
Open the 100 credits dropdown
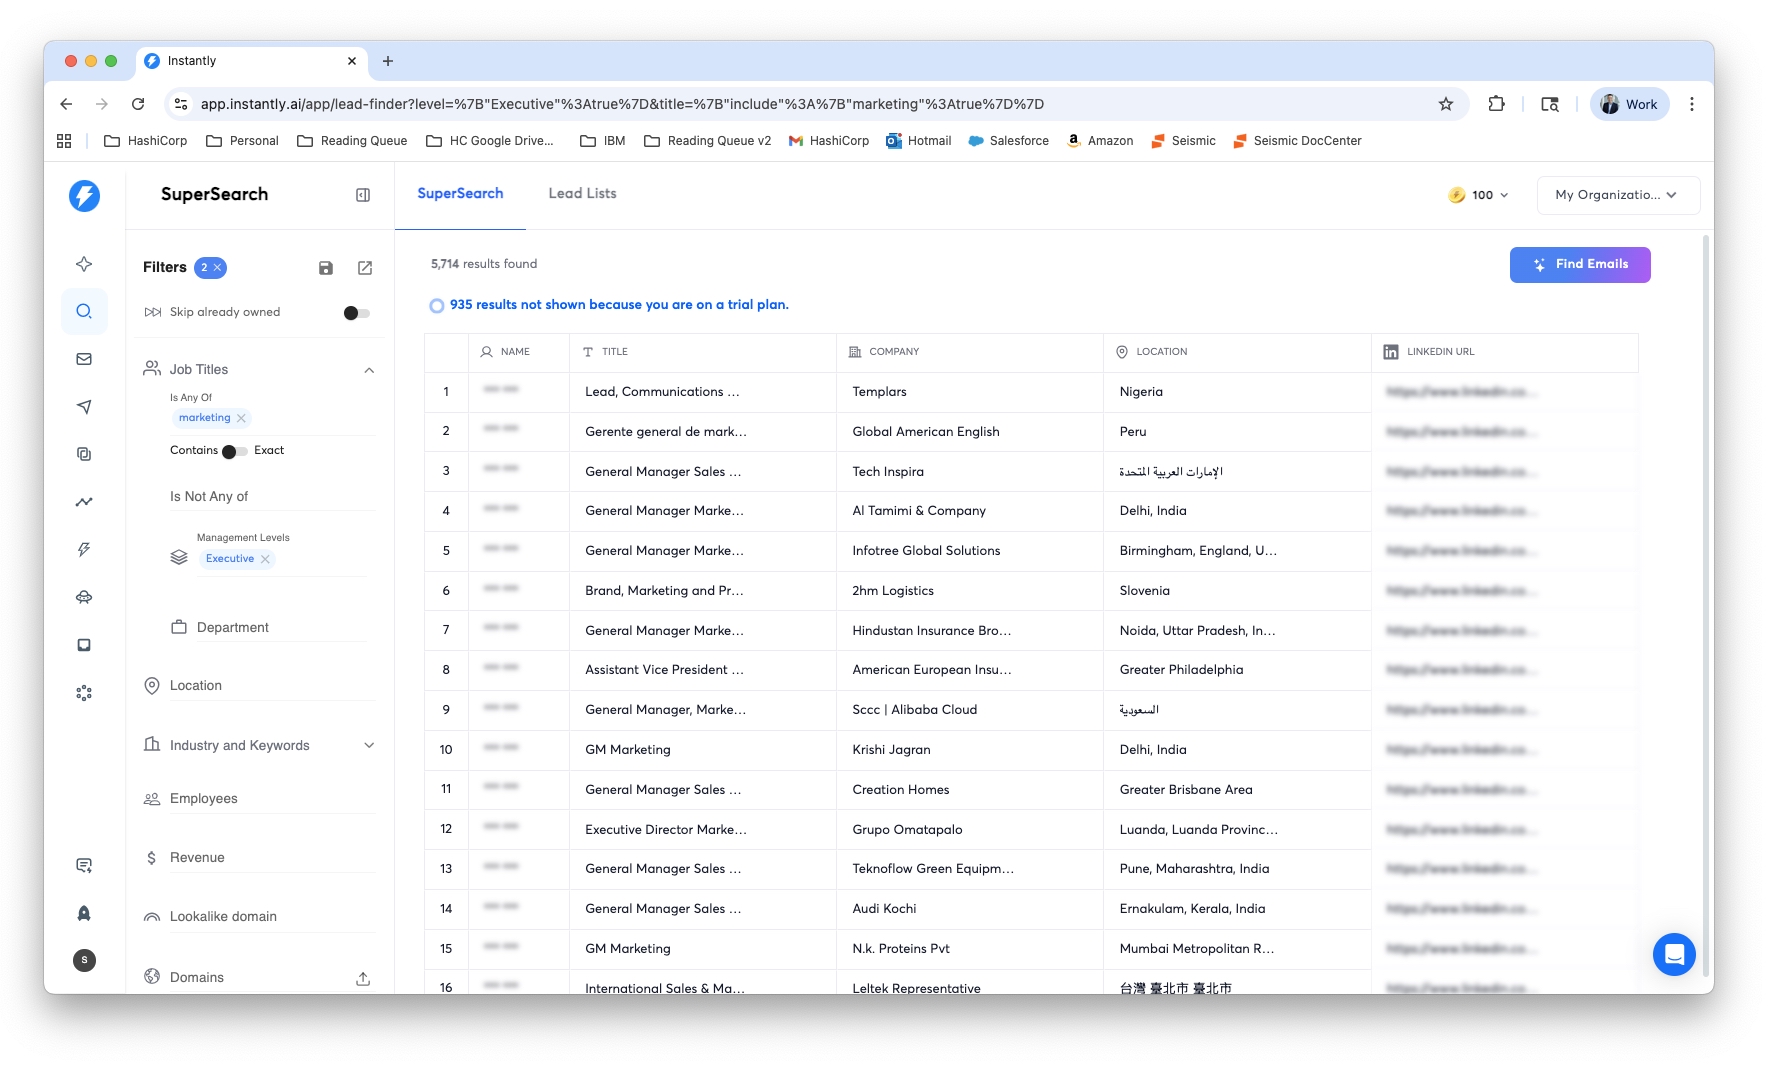[x=1480, y=195]
